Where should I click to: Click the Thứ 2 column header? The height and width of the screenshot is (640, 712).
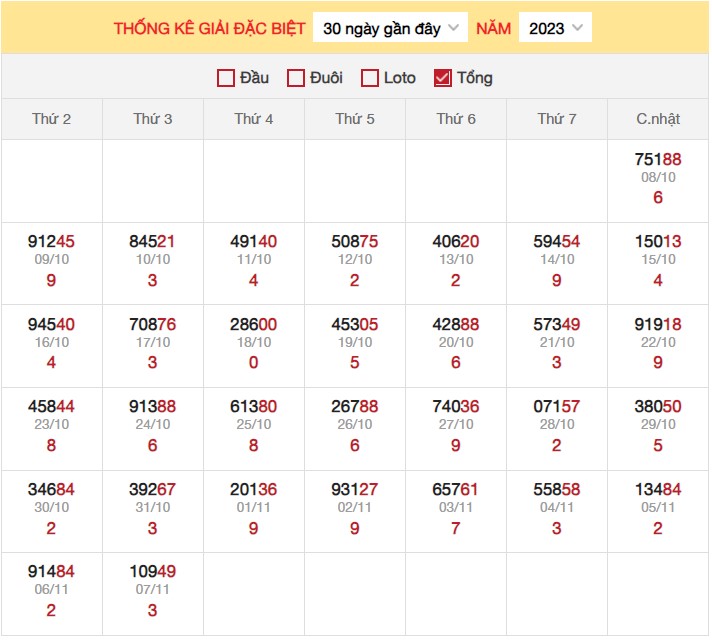click(52, 119)
